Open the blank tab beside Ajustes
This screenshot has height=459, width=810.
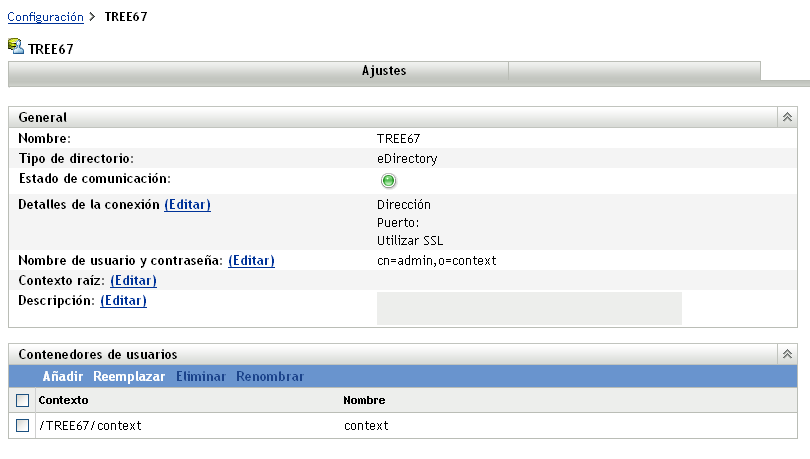coord(634,71)
